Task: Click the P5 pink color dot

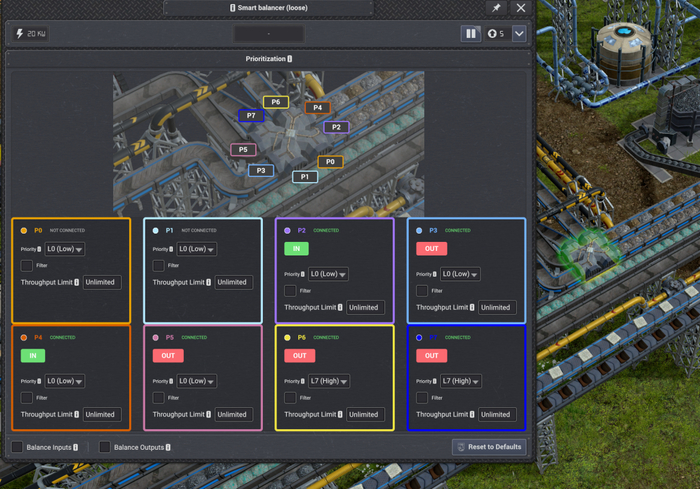Action: pos(156,338)
